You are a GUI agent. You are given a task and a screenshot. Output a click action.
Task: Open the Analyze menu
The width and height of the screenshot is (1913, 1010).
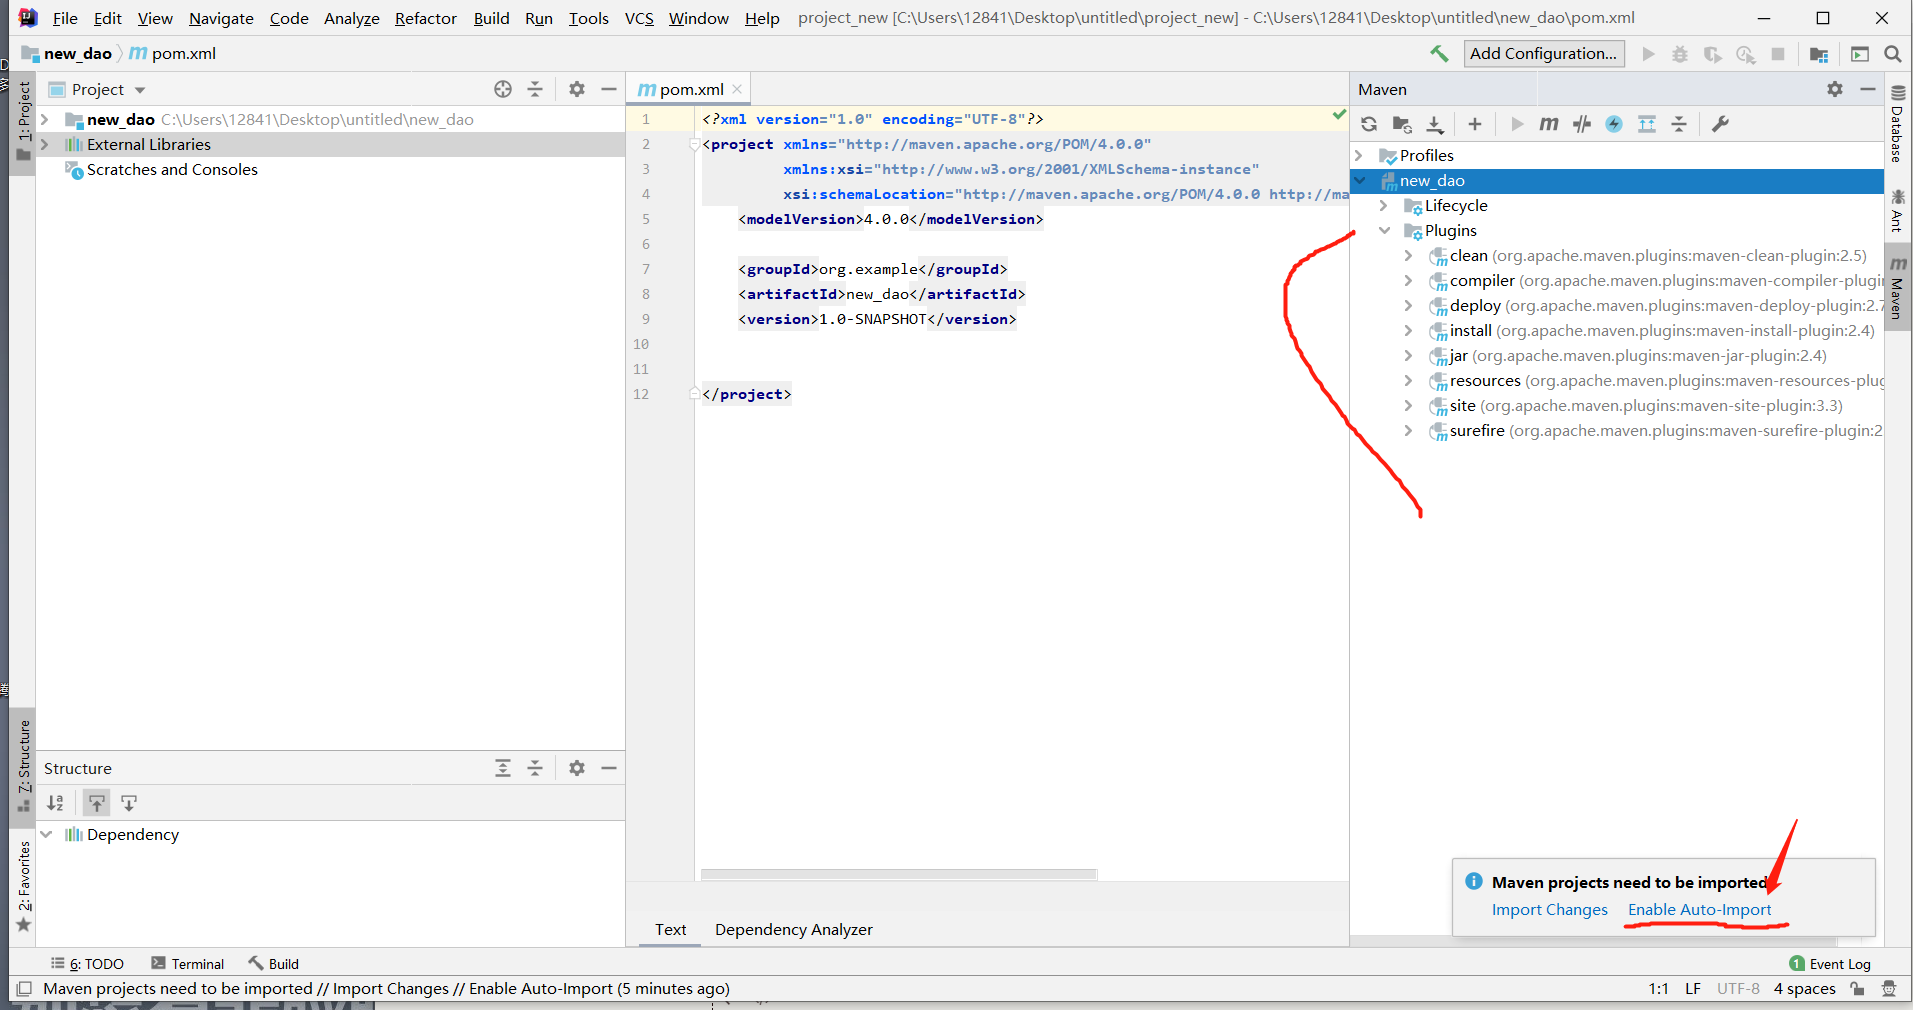[351, 18]
